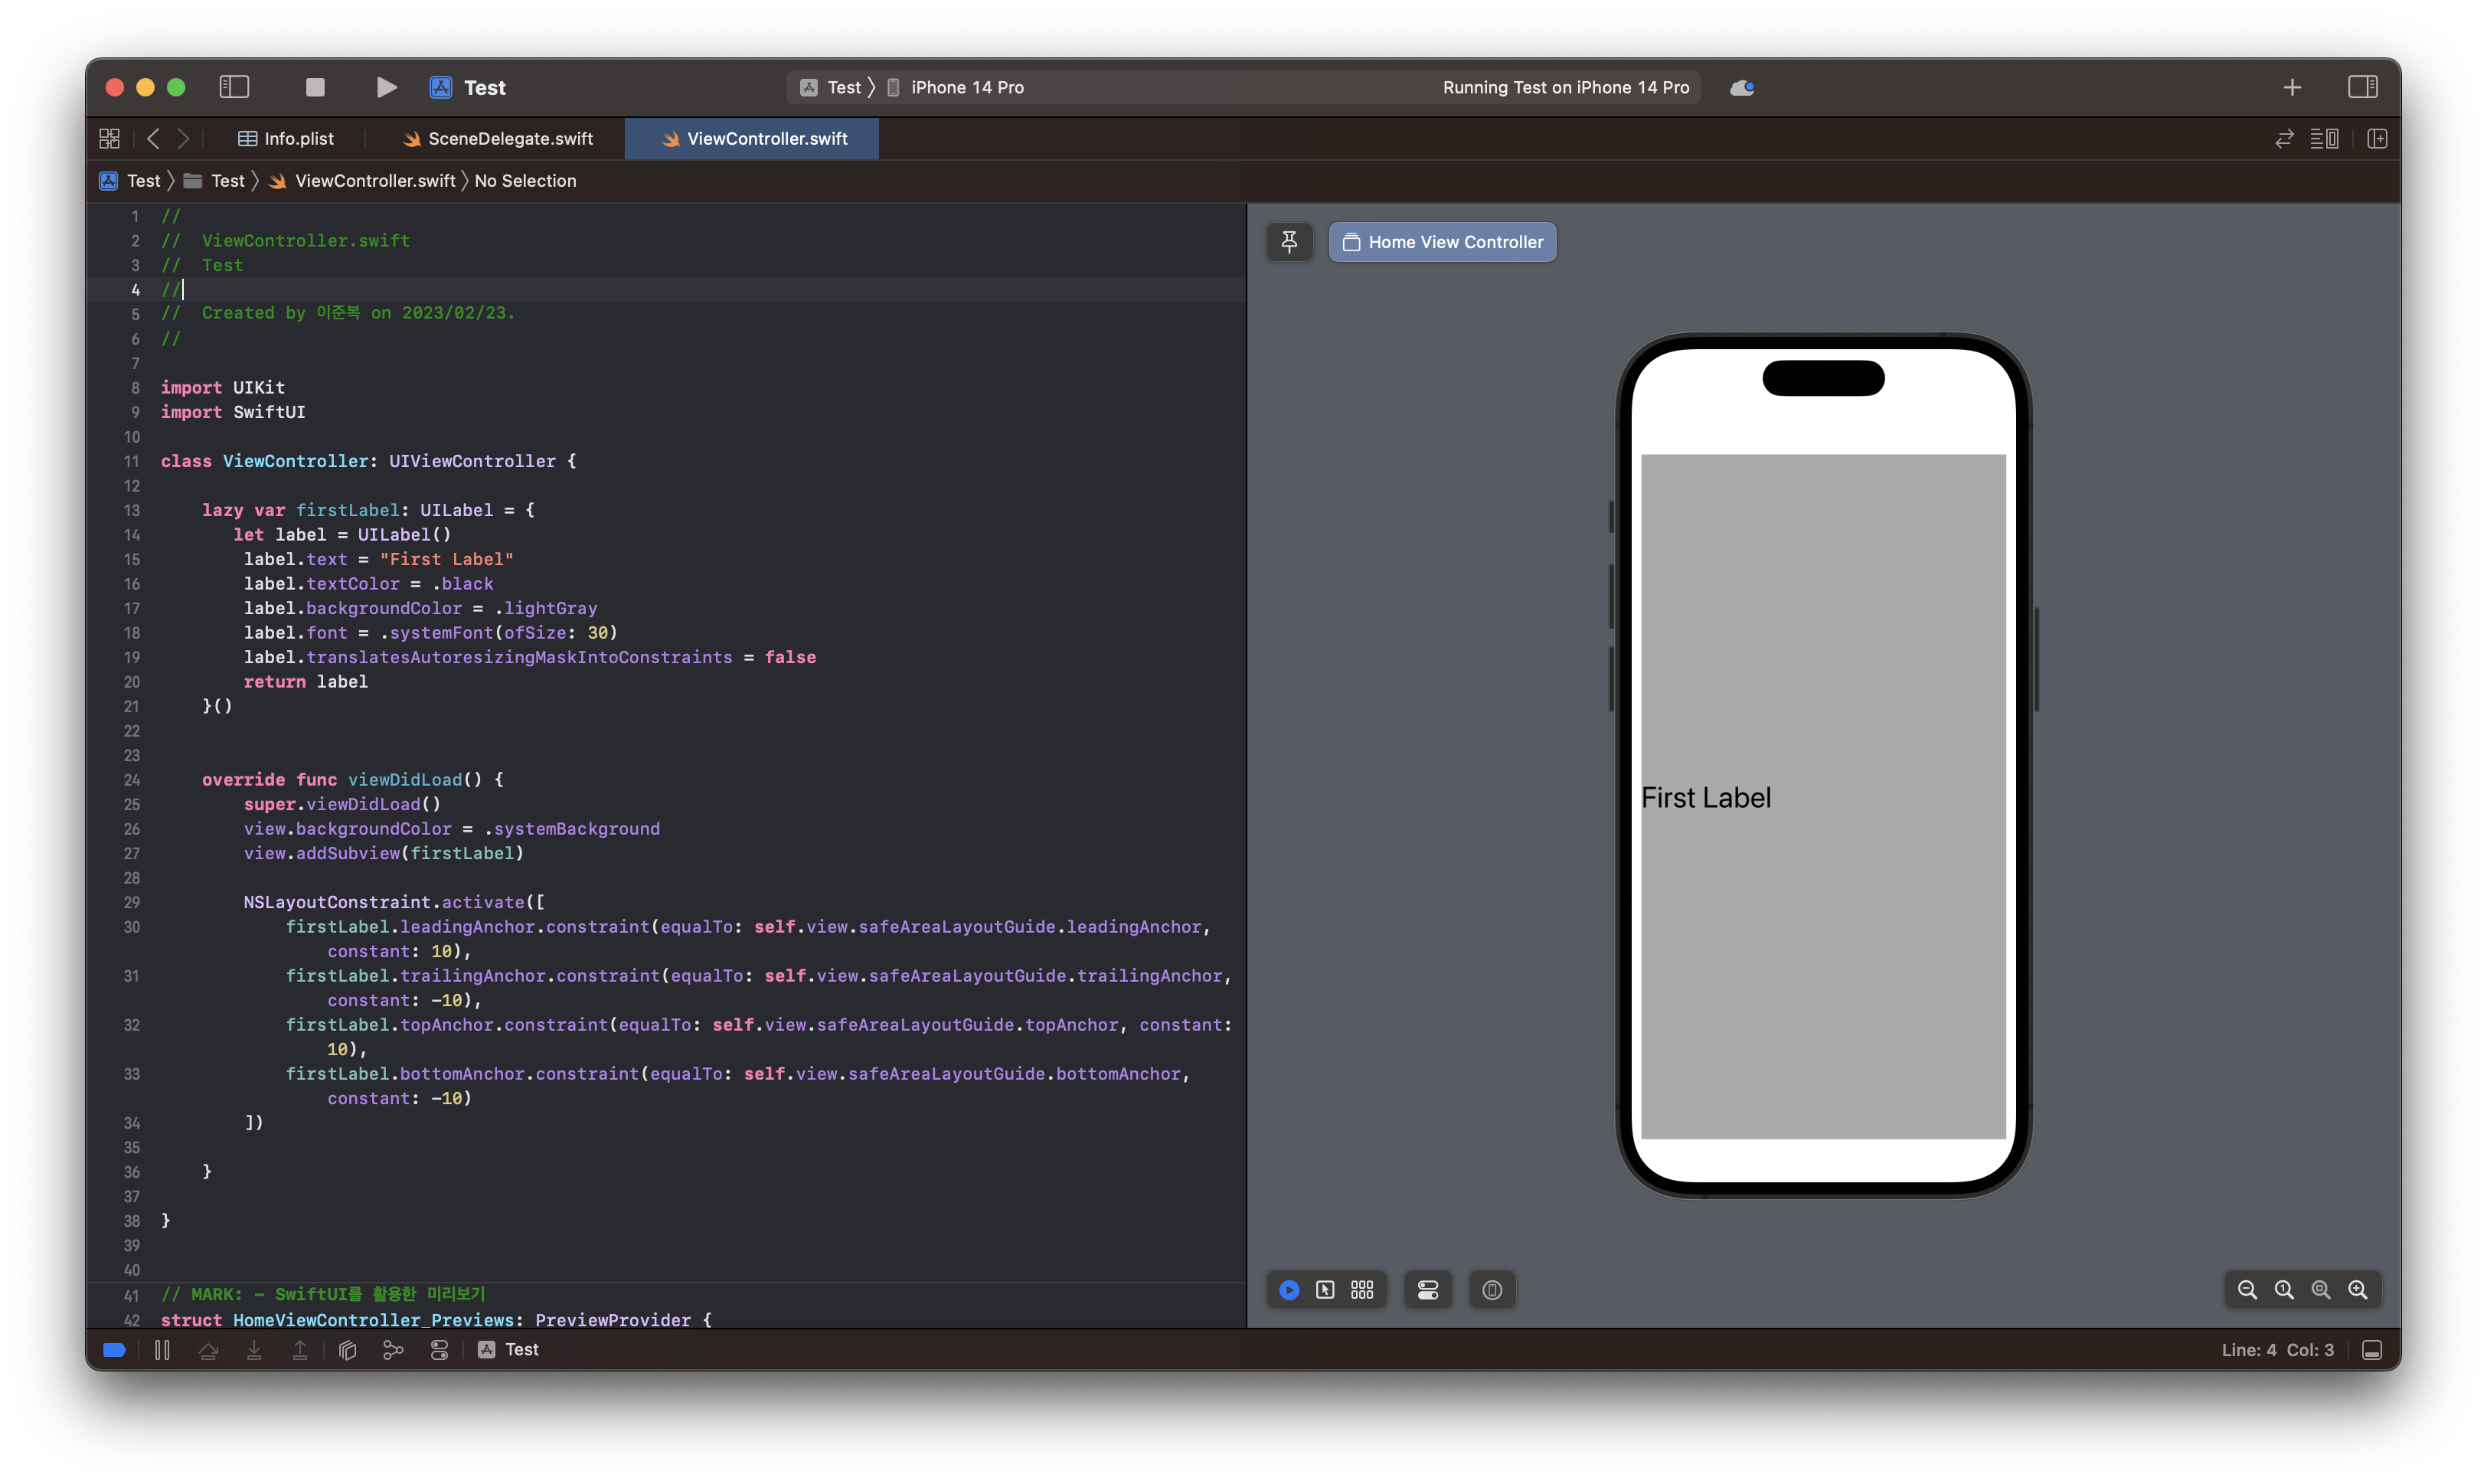Viewport: 2487px width, 1484px height.
Task: Stop the running app with the stop button
Action: tap(315, 87)
